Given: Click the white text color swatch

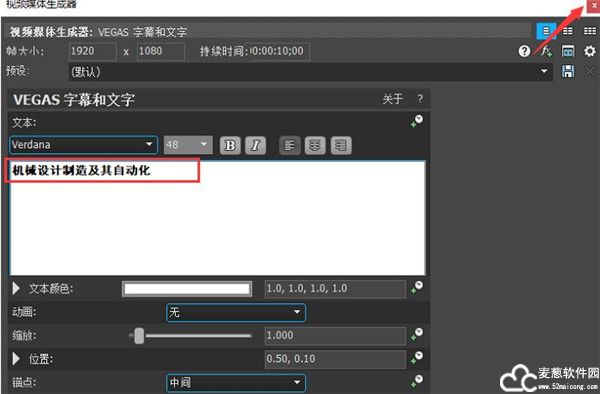Looking at the screenshot, I should point(187,289).
